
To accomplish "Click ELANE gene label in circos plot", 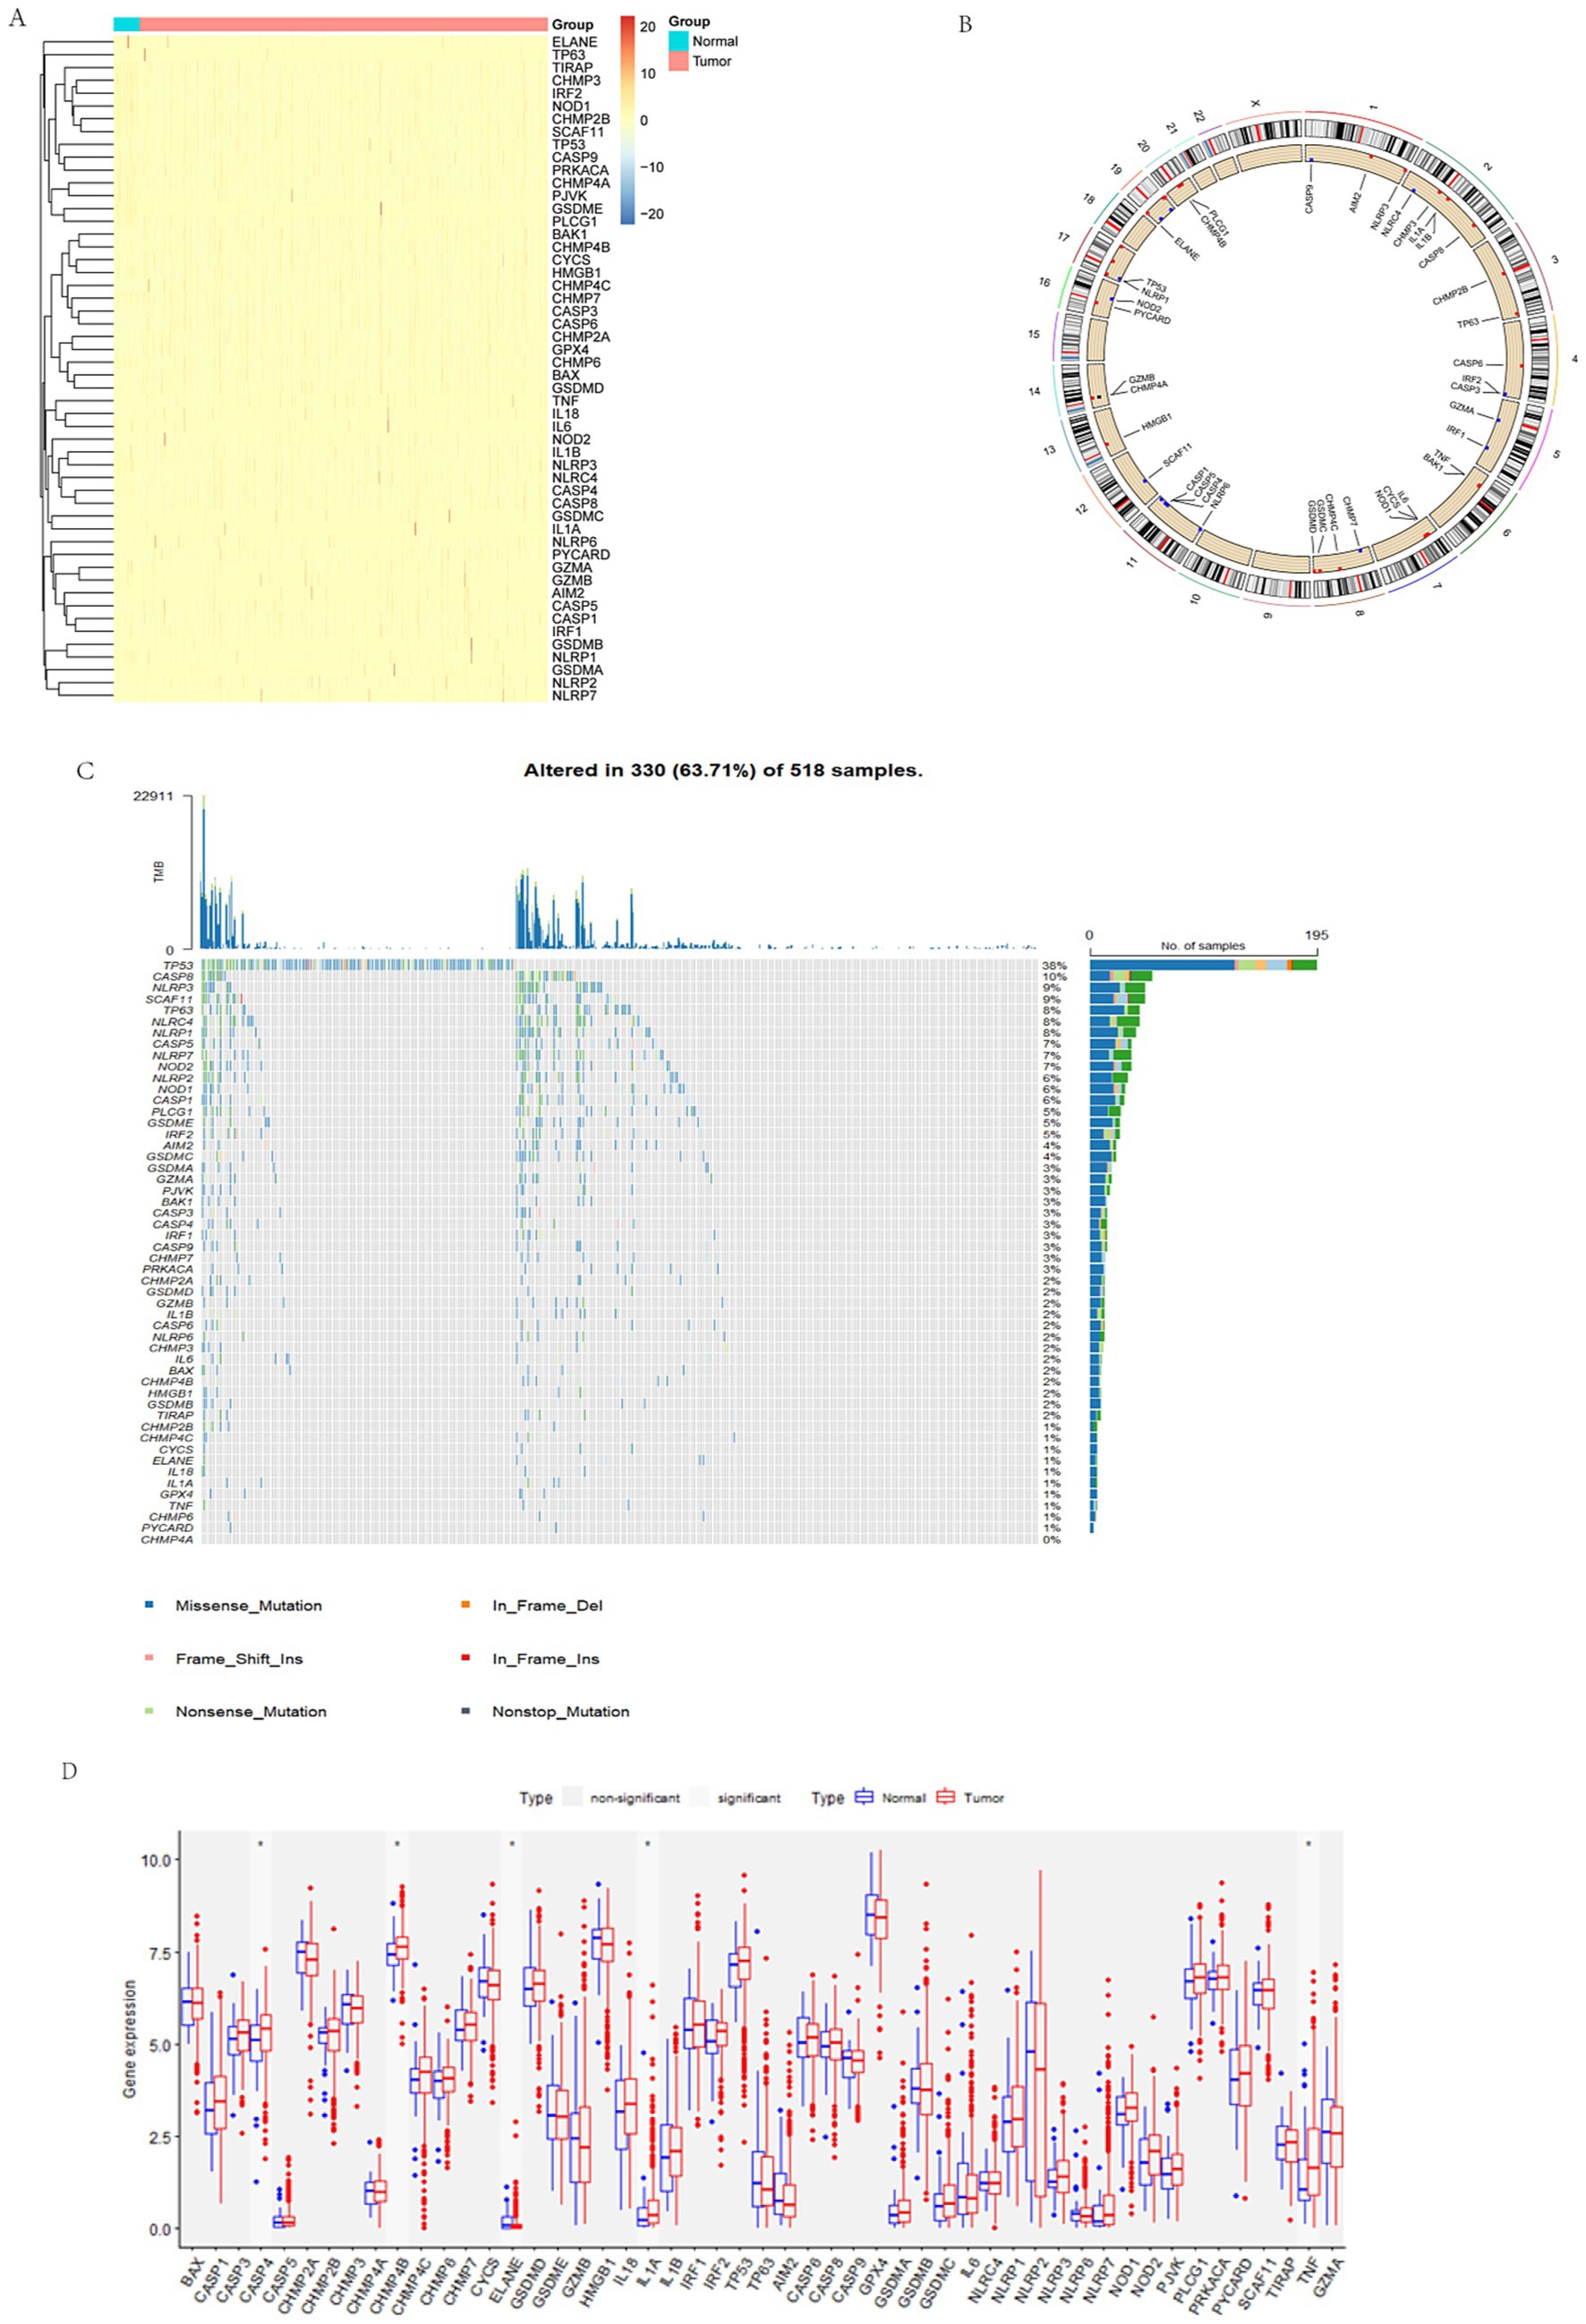I will [1186, 248].
